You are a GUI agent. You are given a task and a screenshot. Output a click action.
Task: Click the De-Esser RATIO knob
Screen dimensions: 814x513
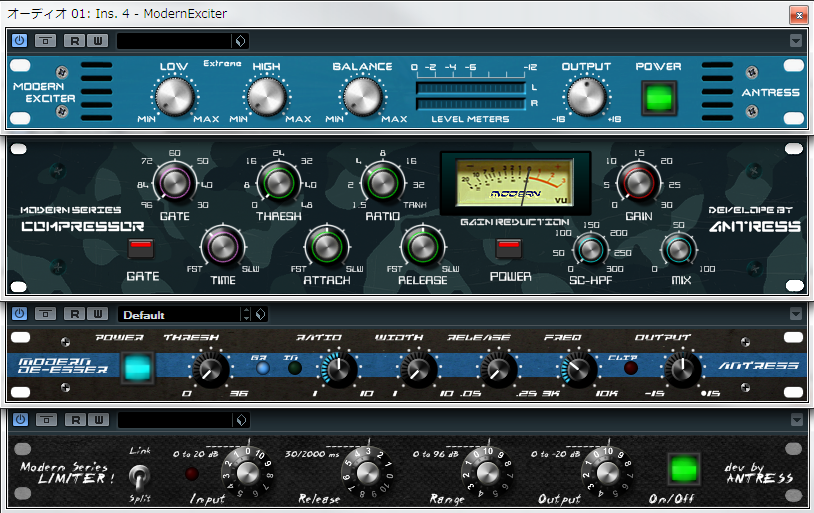[339, 369]
